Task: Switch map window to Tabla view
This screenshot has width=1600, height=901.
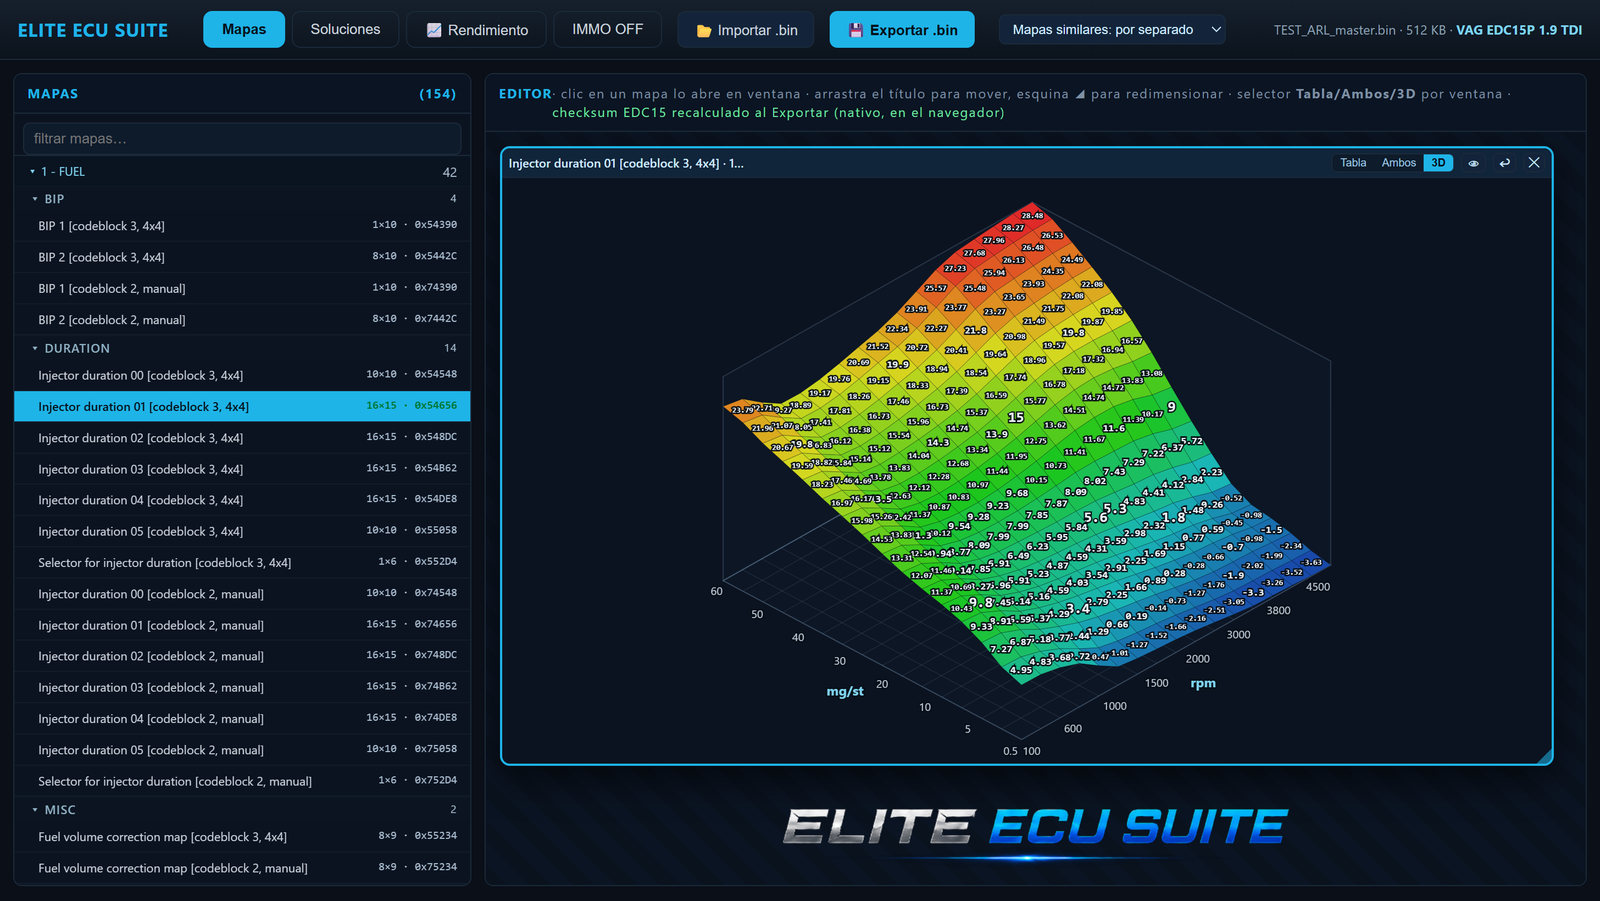Action: tap(1353, 163)
